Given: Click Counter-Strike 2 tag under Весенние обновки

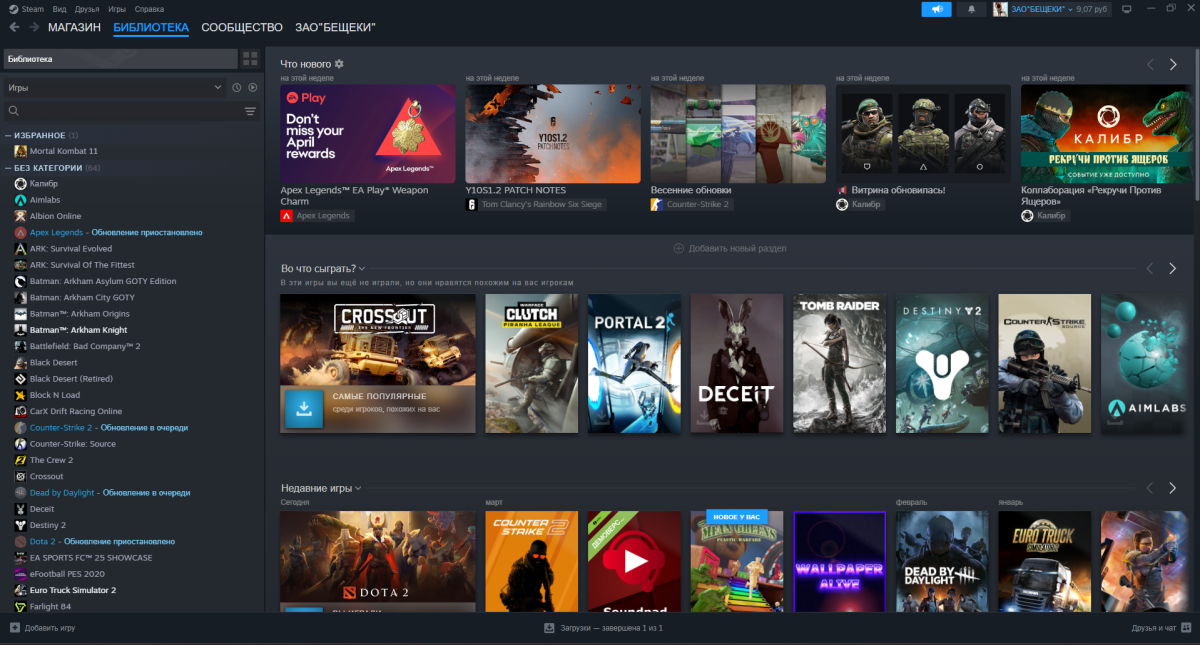Looking at the screenshot, I should (691, 205).
